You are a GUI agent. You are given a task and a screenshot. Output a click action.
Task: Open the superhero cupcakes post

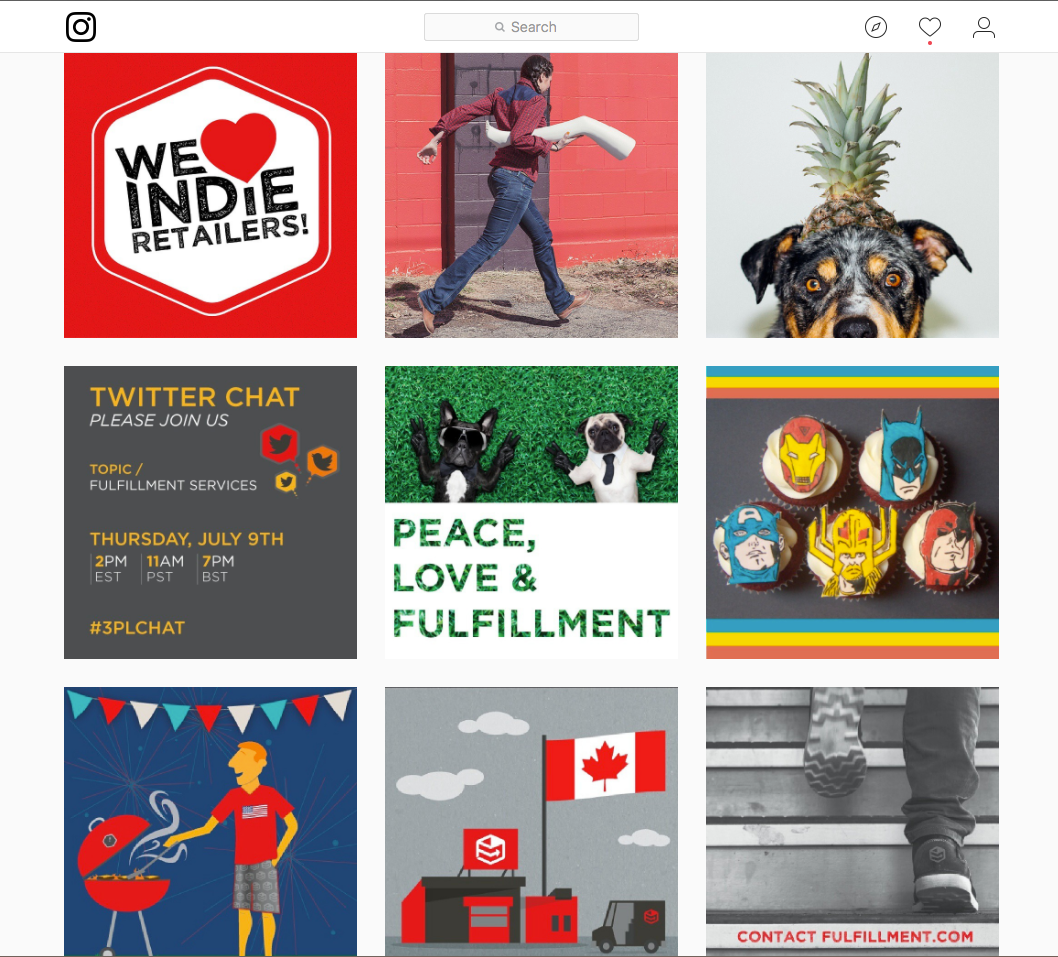852,512
